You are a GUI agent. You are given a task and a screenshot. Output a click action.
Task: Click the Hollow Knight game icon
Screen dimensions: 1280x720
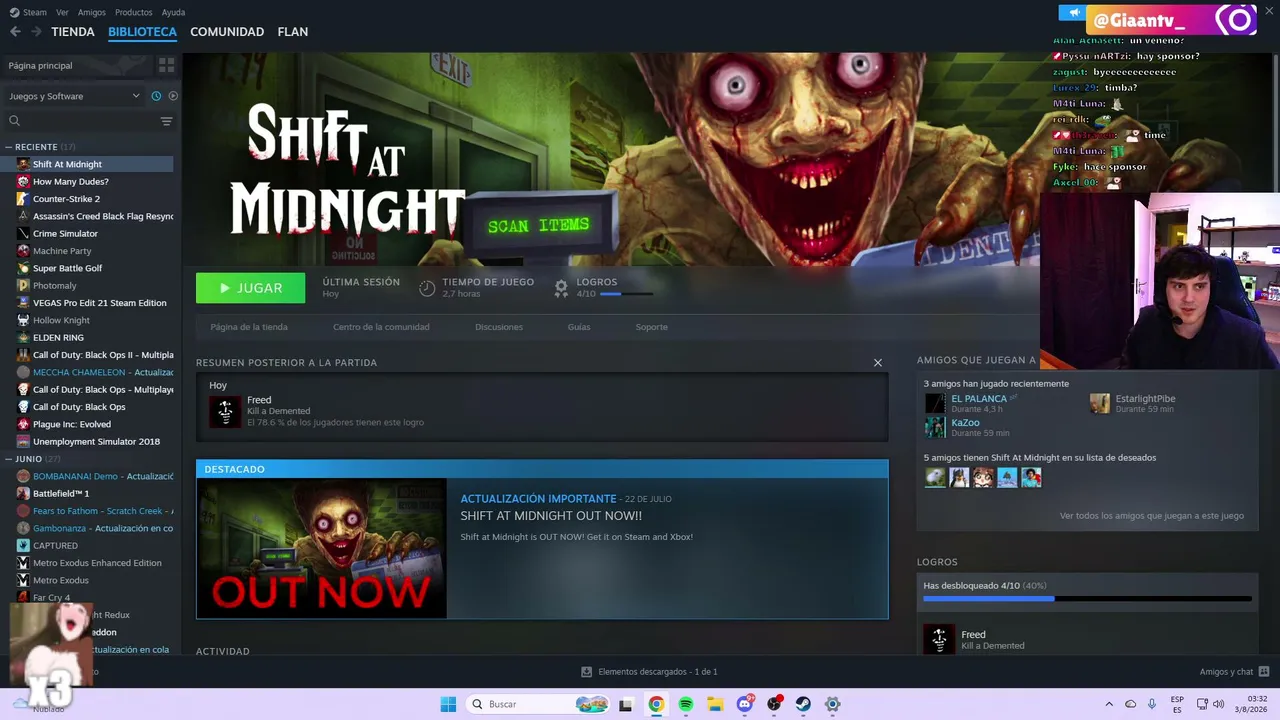tap(23, 320)
